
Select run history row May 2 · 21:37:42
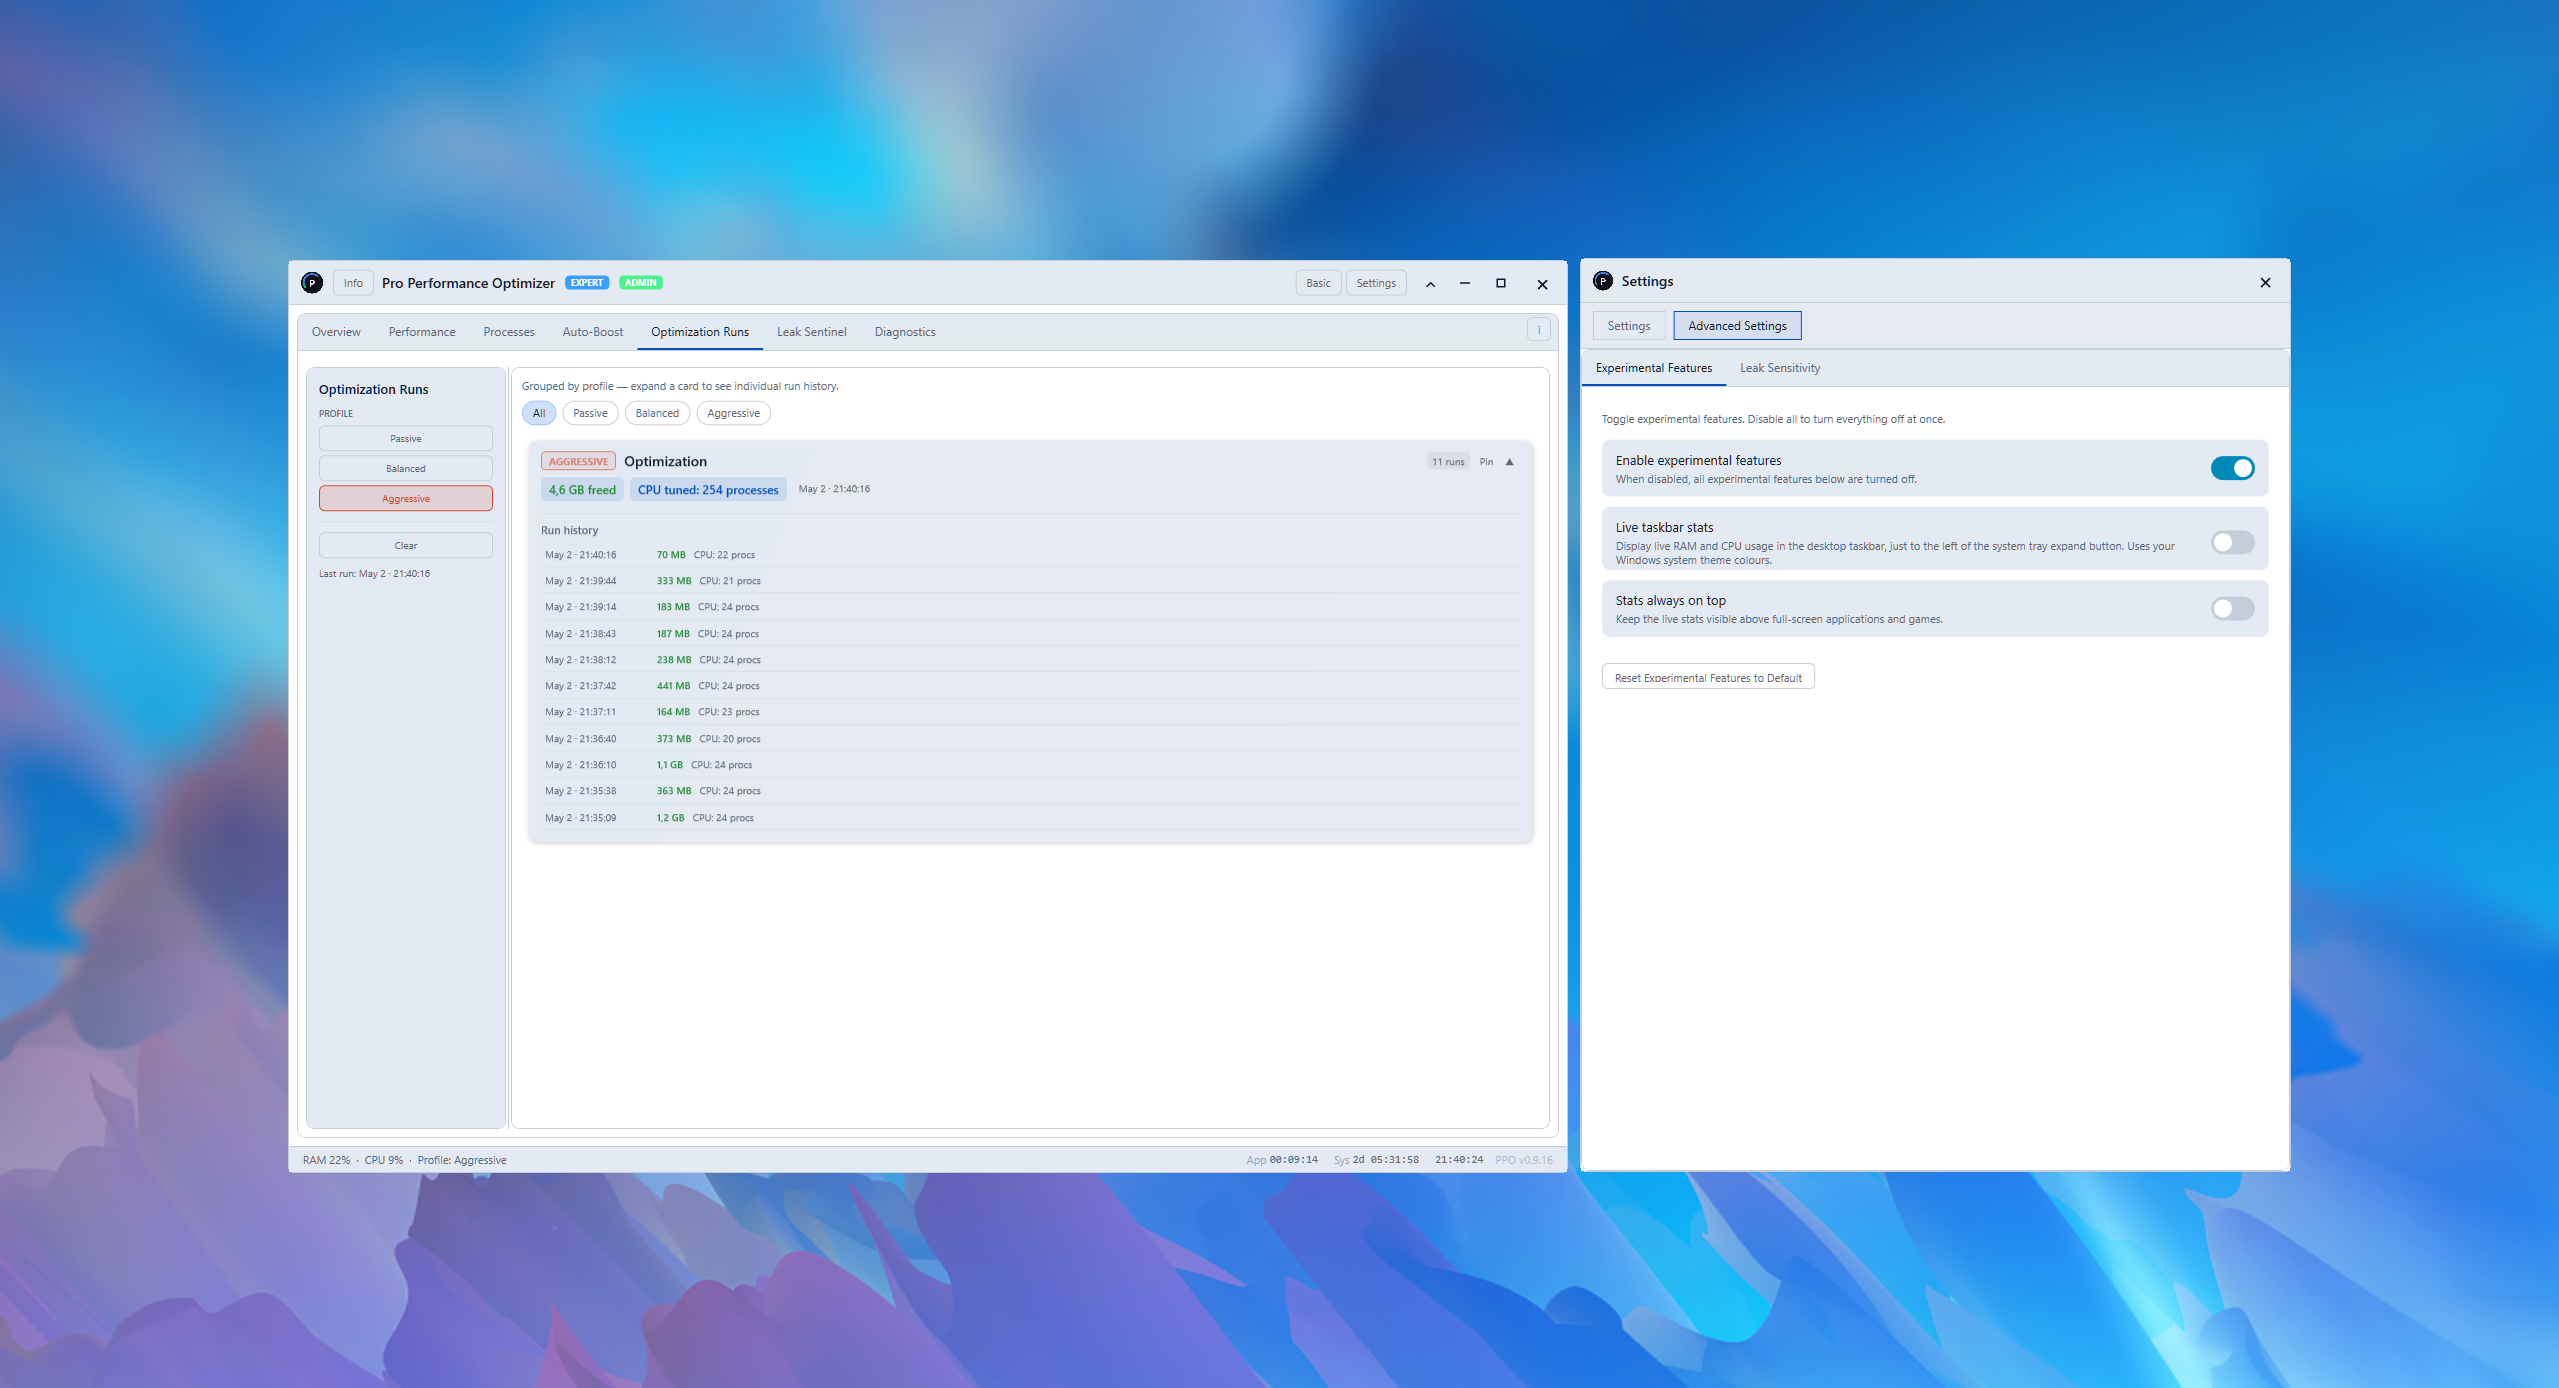(1030, 686)
